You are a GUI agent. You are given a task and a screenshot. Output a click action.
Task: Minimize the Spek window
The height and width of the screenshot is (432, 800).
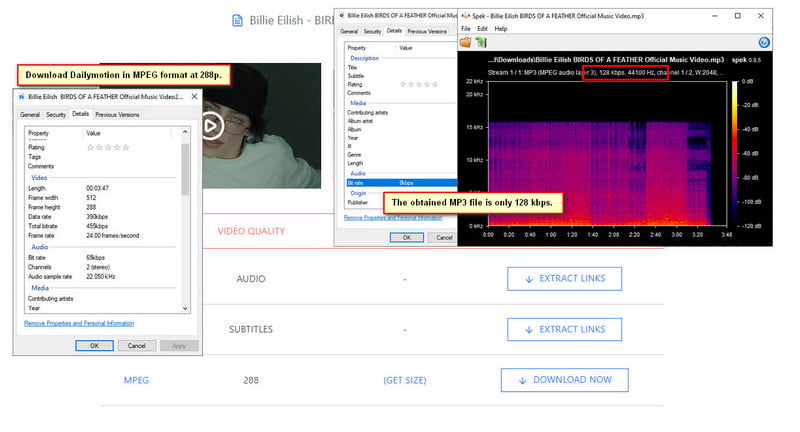[715, 16]
